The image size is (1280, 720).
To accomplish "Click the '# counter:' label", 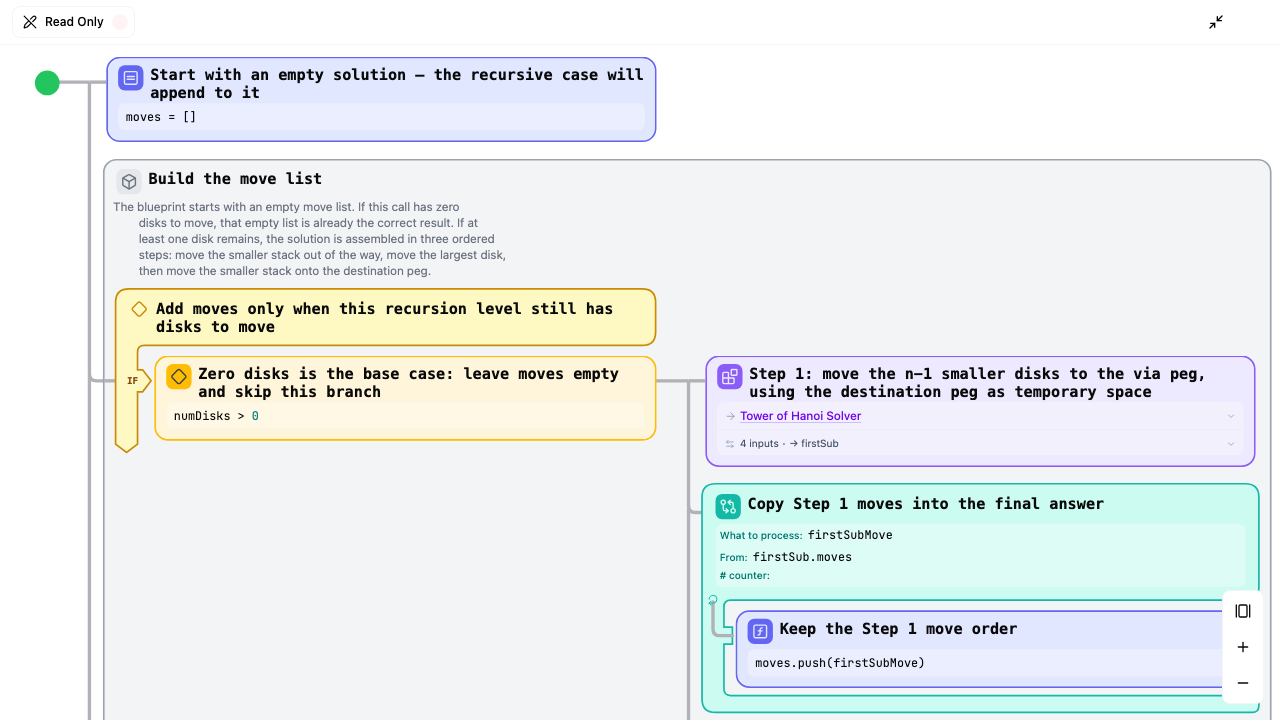I will (x=745, y=576).
